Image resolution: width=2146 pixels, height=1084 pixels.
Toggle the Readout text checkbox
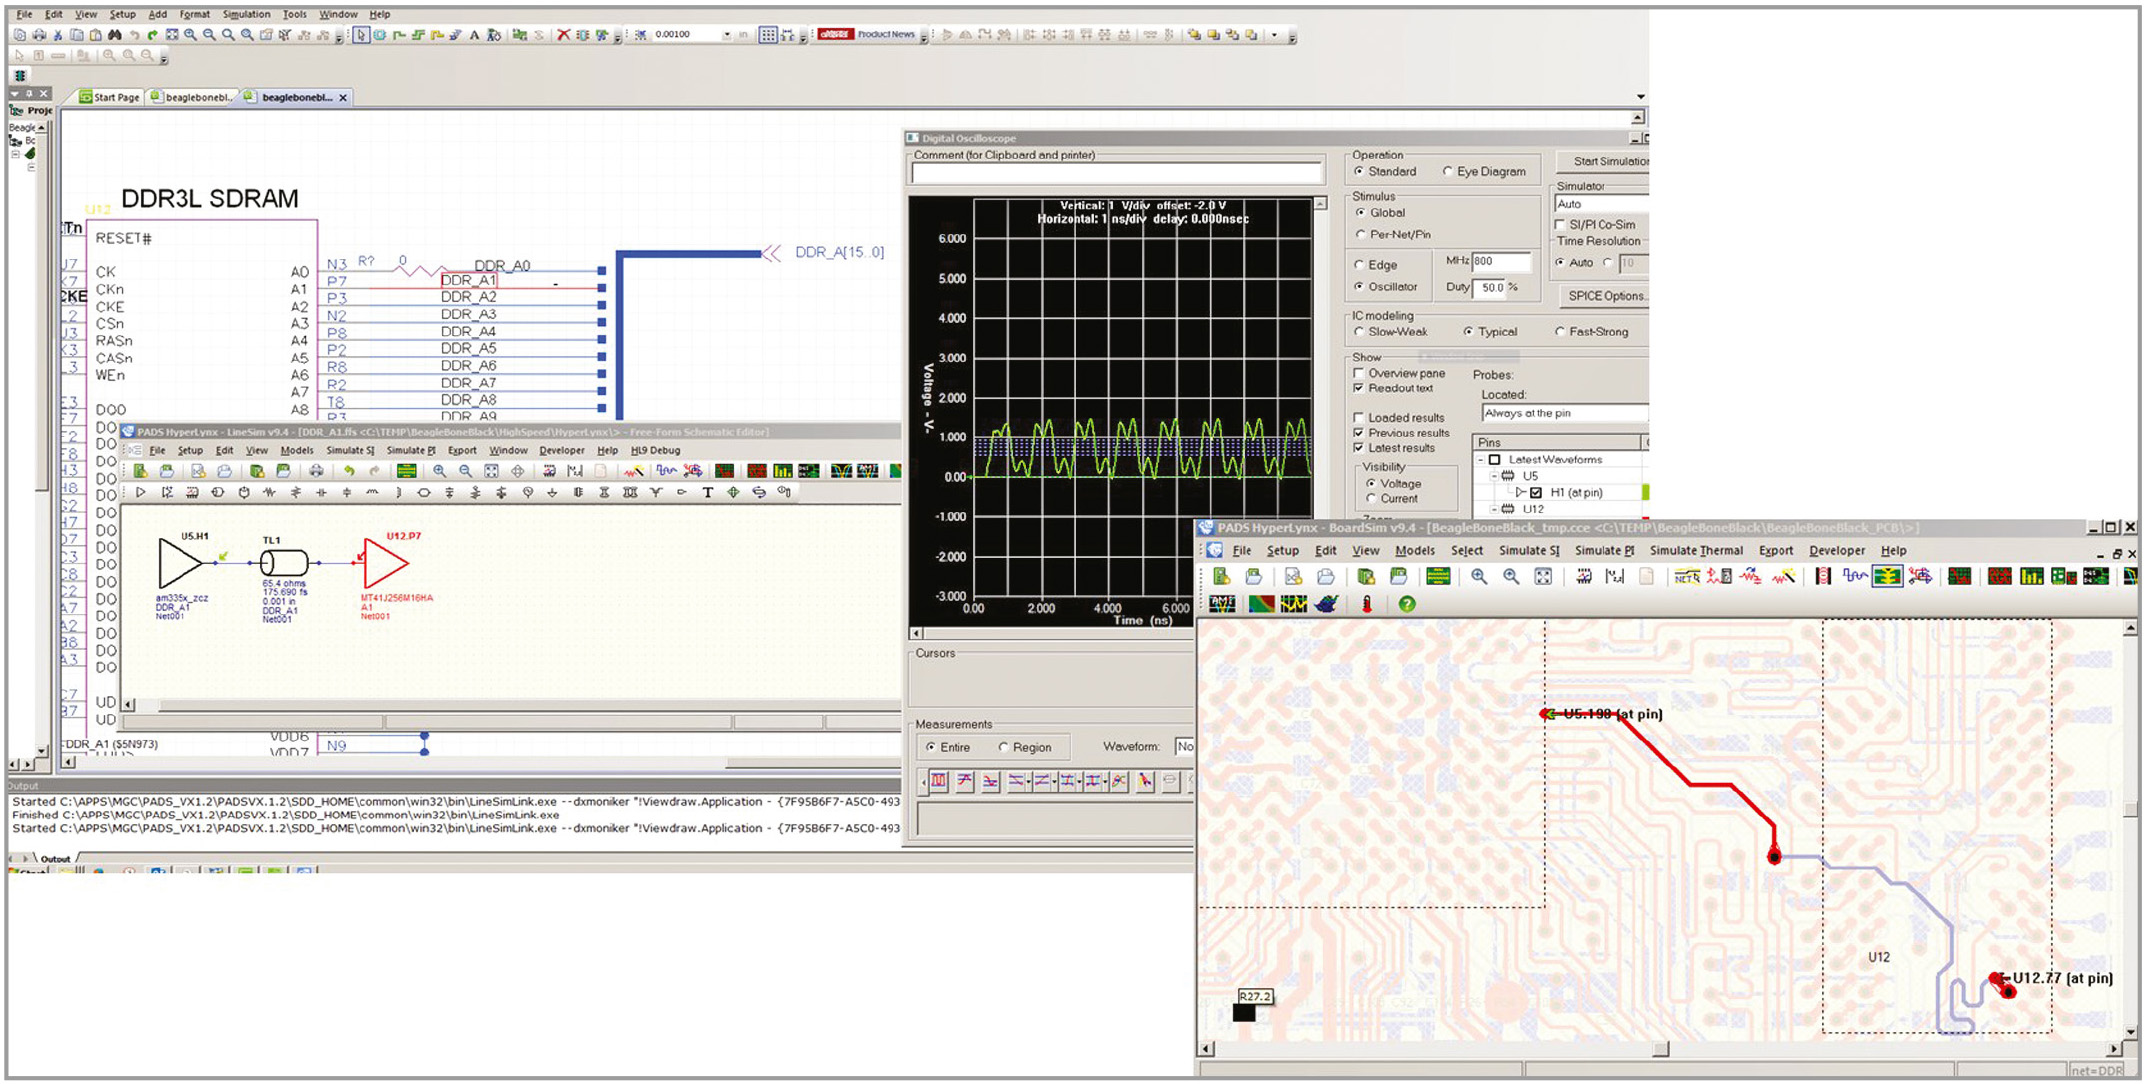point(1359,388)
